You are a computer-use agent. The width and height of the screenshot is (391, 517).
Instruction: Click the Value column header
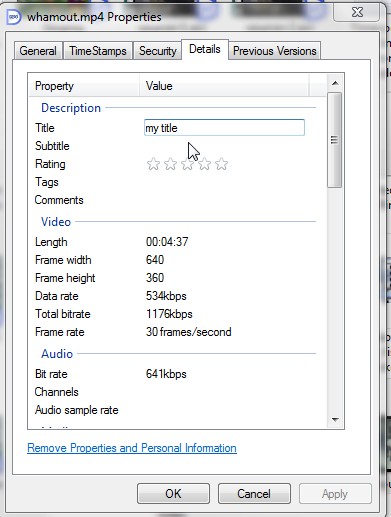pyautogui.click(x=224, y=86)
